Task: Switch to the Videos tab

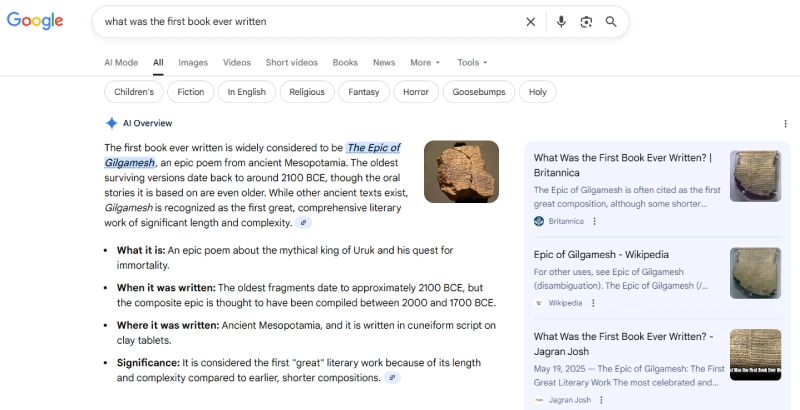Action: click(x=237, y=62)
